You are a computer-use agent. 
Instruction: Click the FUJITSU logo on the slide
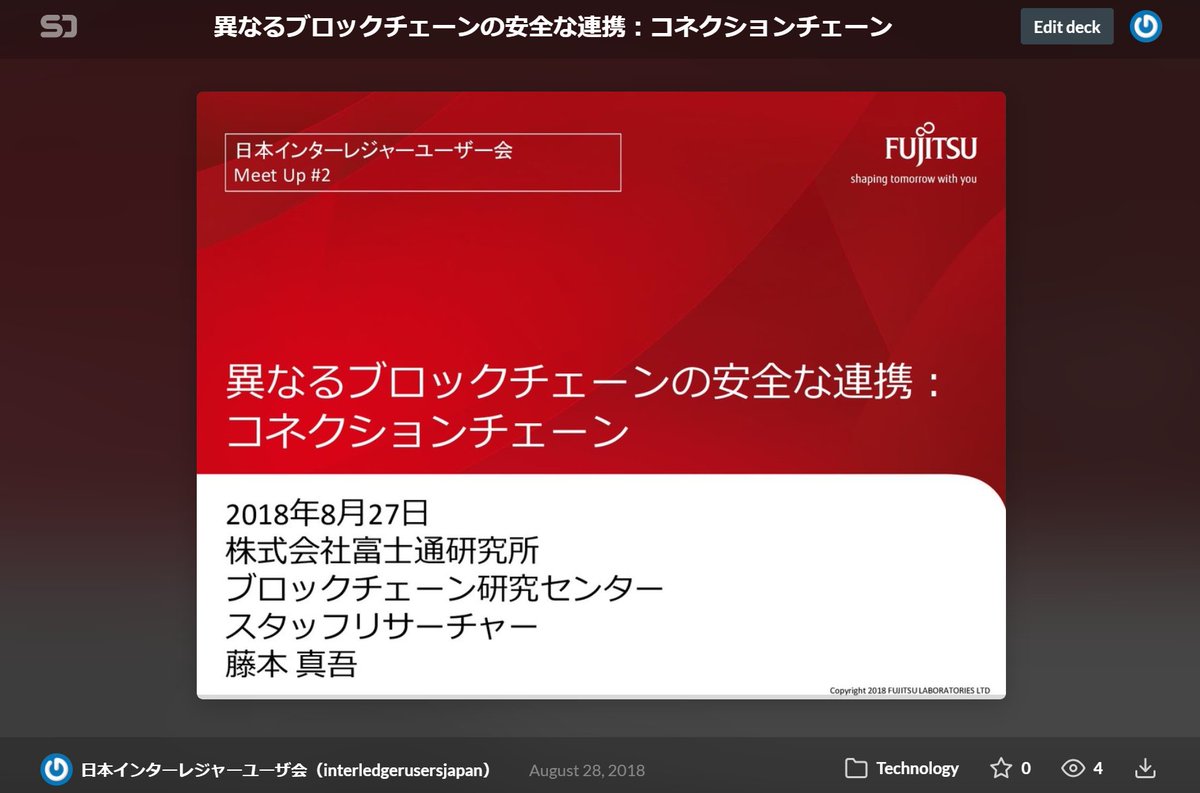(x=931, y=148)
